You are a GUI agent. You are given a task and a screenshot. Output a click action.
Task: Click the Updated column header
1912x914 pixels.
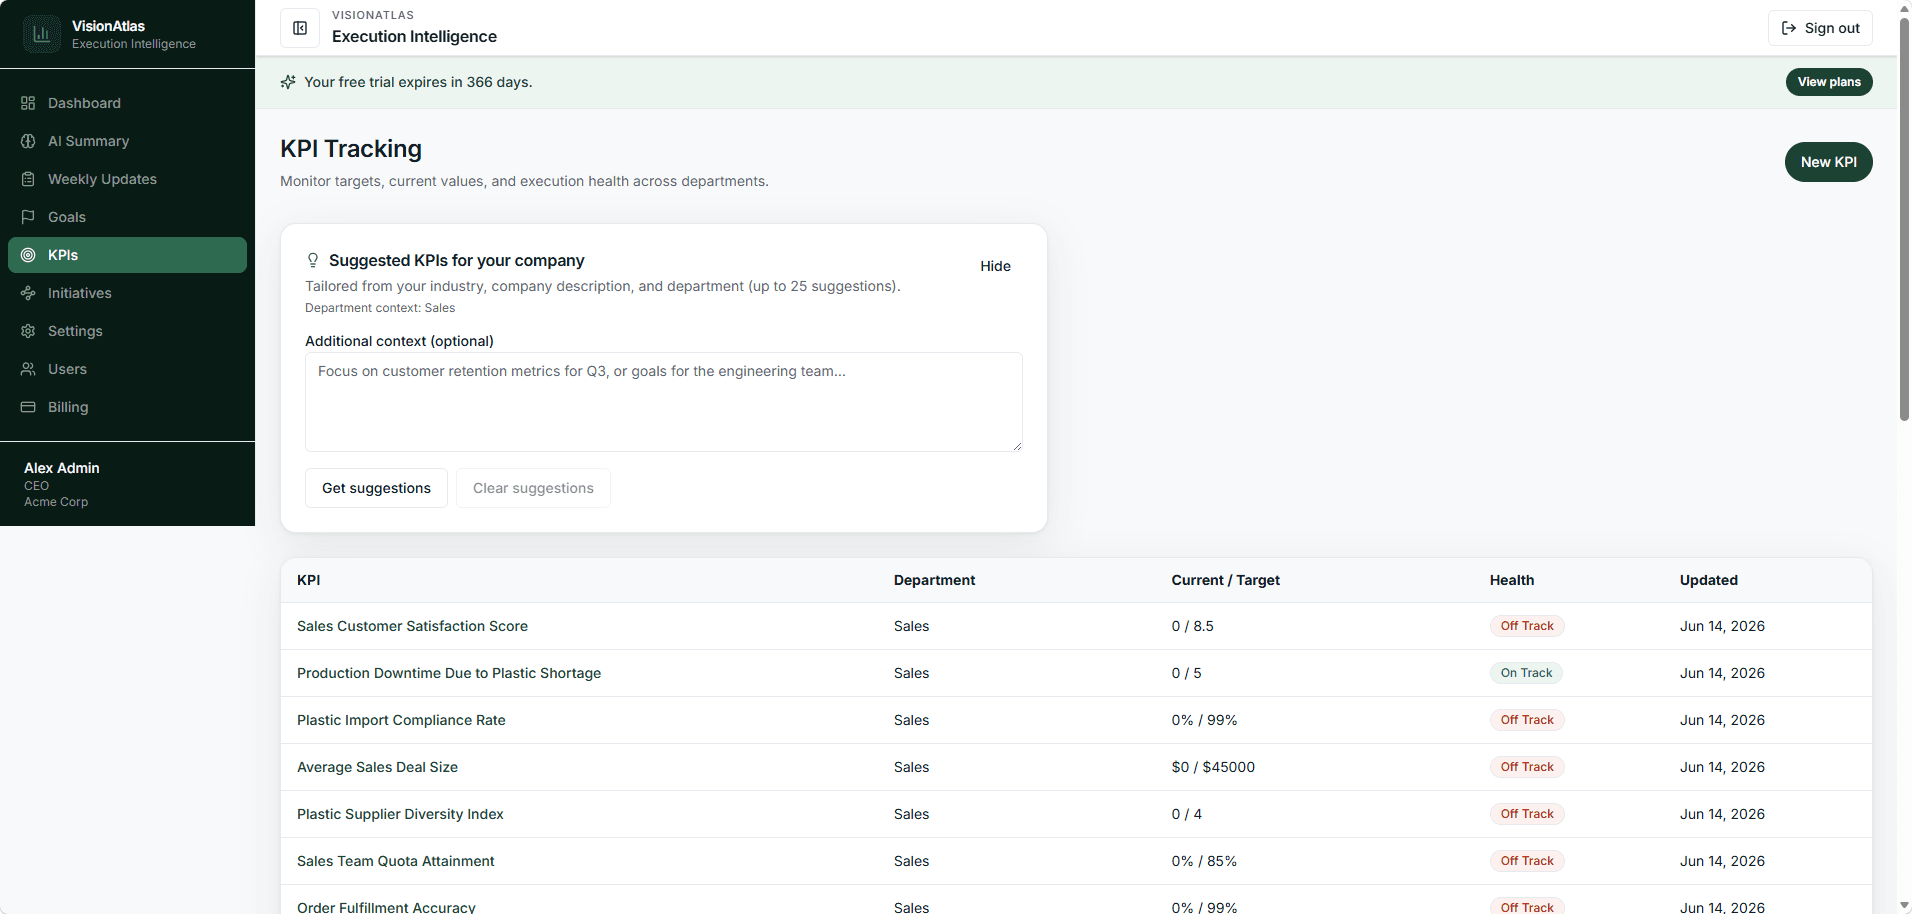(1708, 580)
